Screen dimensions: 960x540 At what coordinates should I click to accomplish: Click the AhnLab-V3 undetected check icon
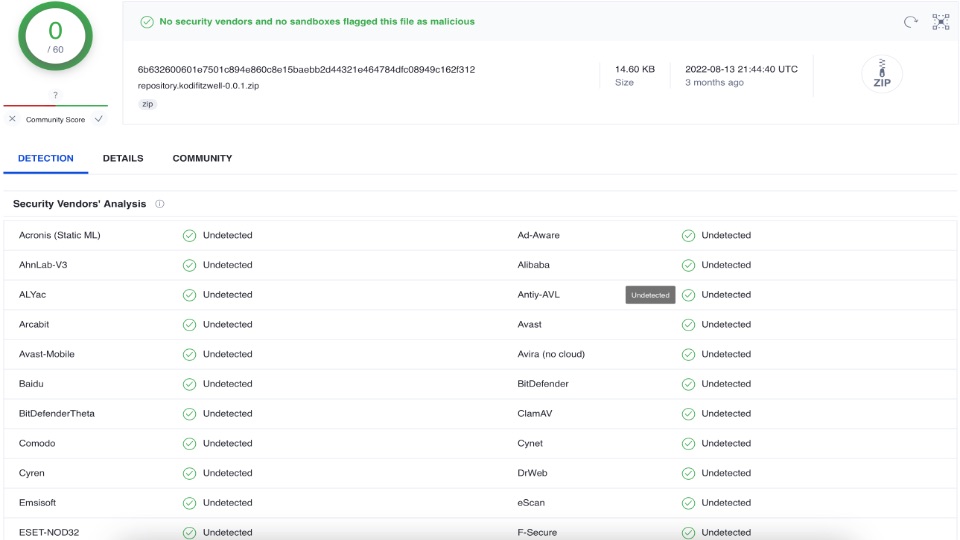coord(189,265)
